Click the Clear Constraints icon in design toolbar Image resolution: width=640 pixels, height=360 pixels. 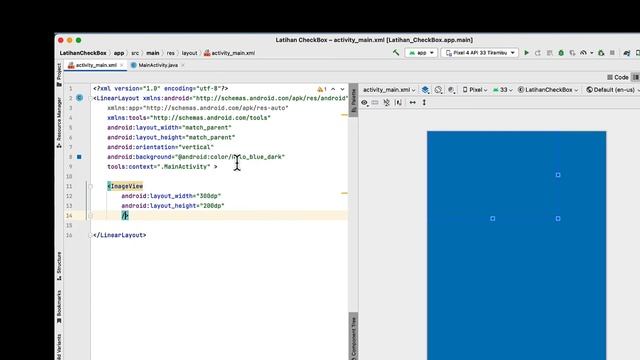click(387, 102)
